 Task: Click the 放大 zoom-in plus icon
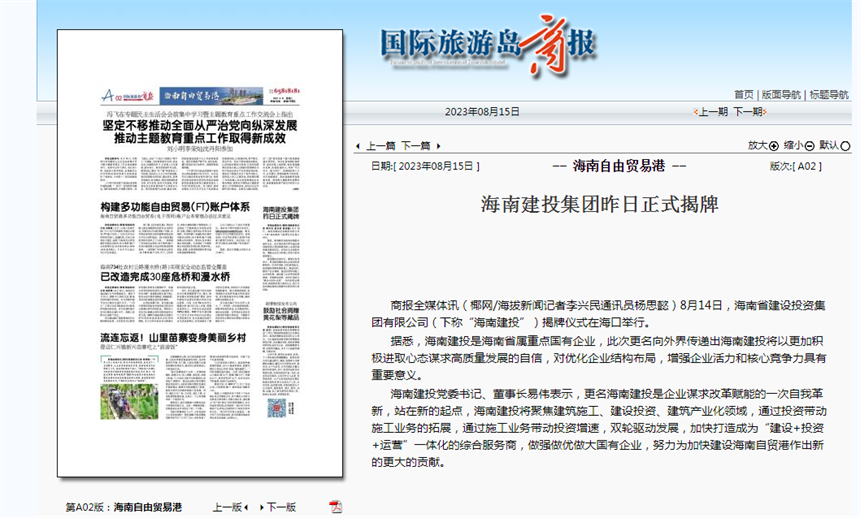[x=773, y=146]
